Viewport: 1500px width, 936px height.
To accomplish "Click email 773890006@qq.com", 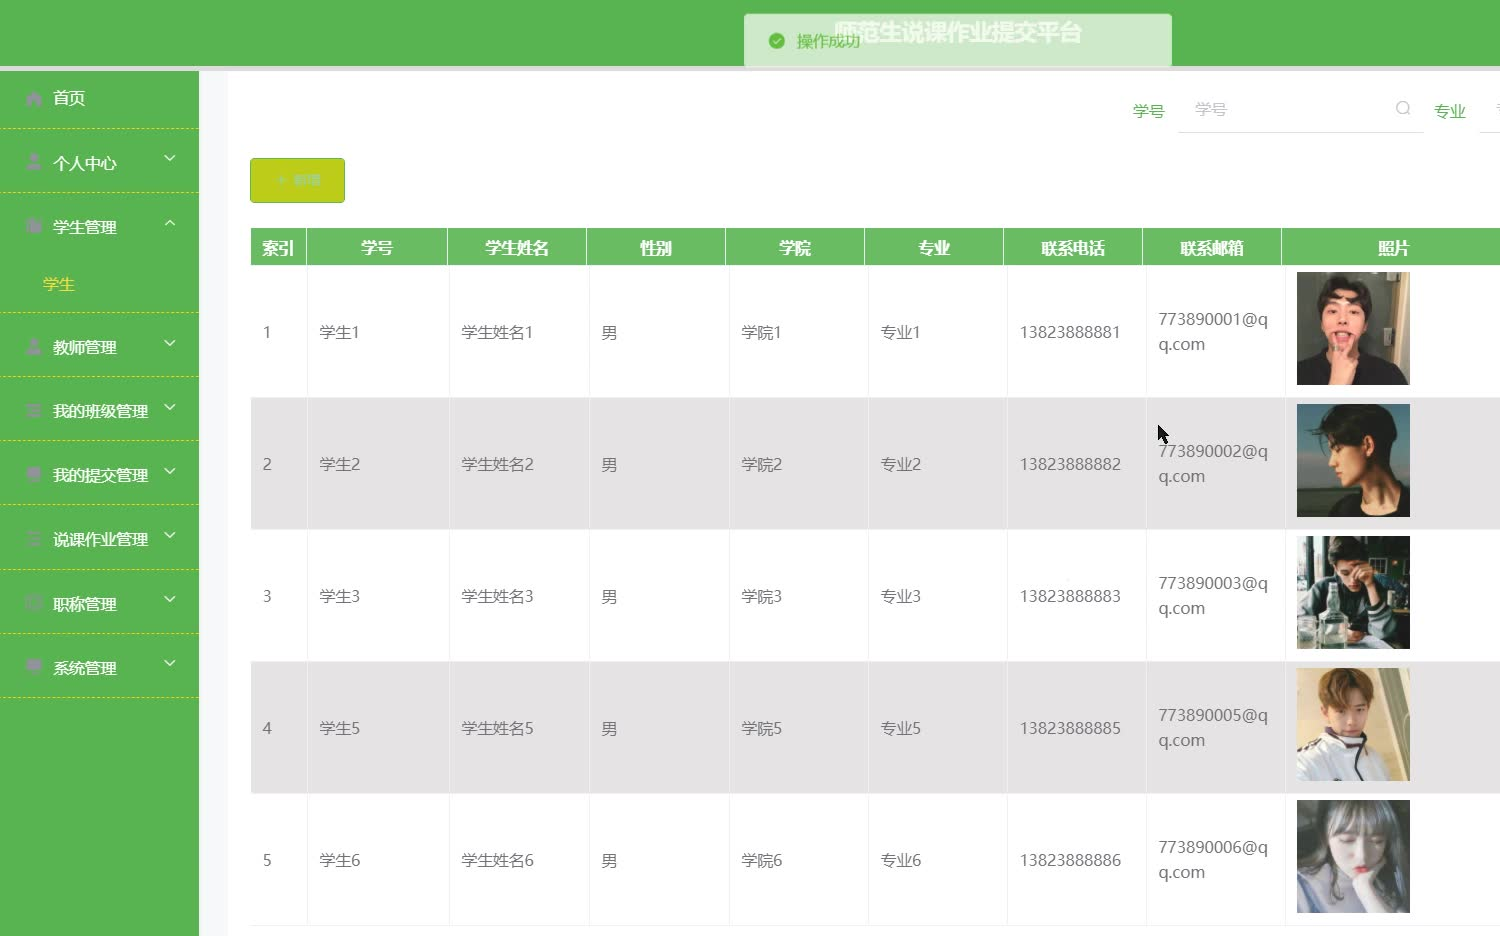I will point(1213,859).
